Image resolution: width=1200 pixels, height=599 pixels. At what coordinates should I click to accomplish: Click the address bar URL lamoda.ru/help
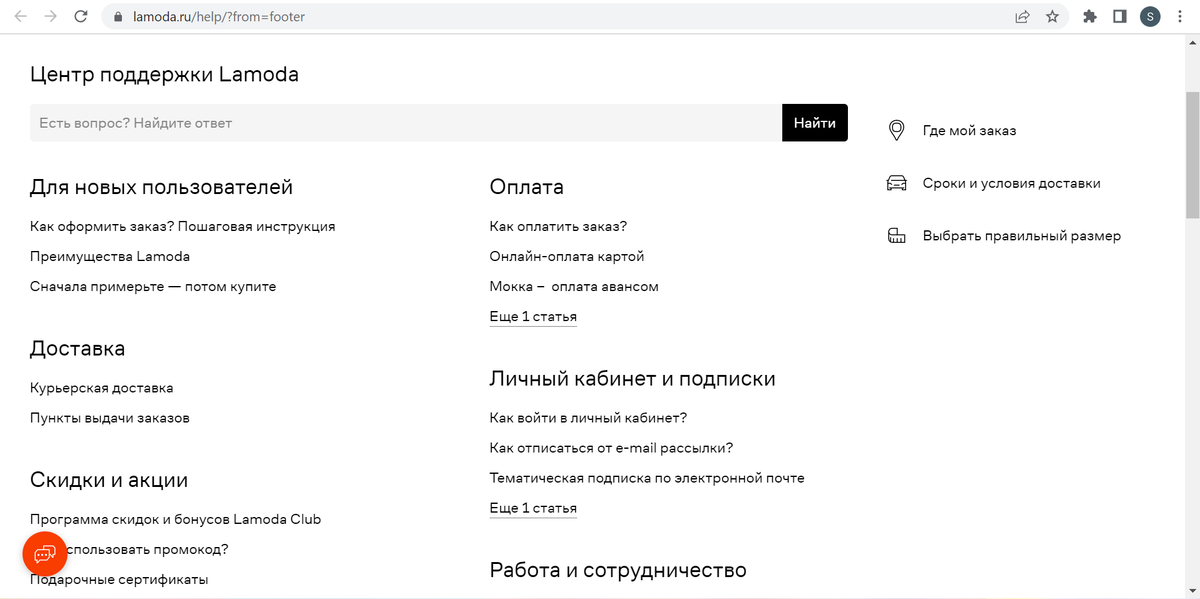click(218, 17)
